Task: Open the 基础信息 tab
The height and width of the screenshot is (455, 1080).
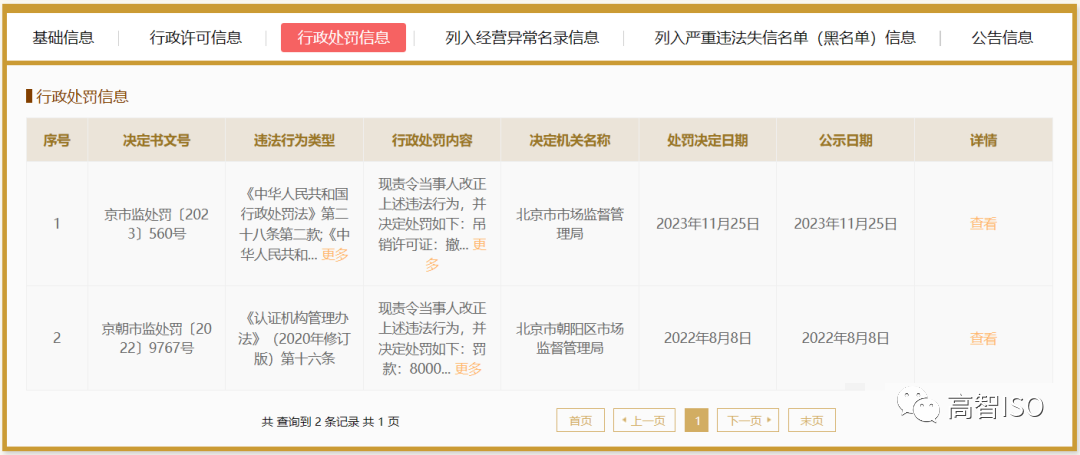Action: point(63,38)
